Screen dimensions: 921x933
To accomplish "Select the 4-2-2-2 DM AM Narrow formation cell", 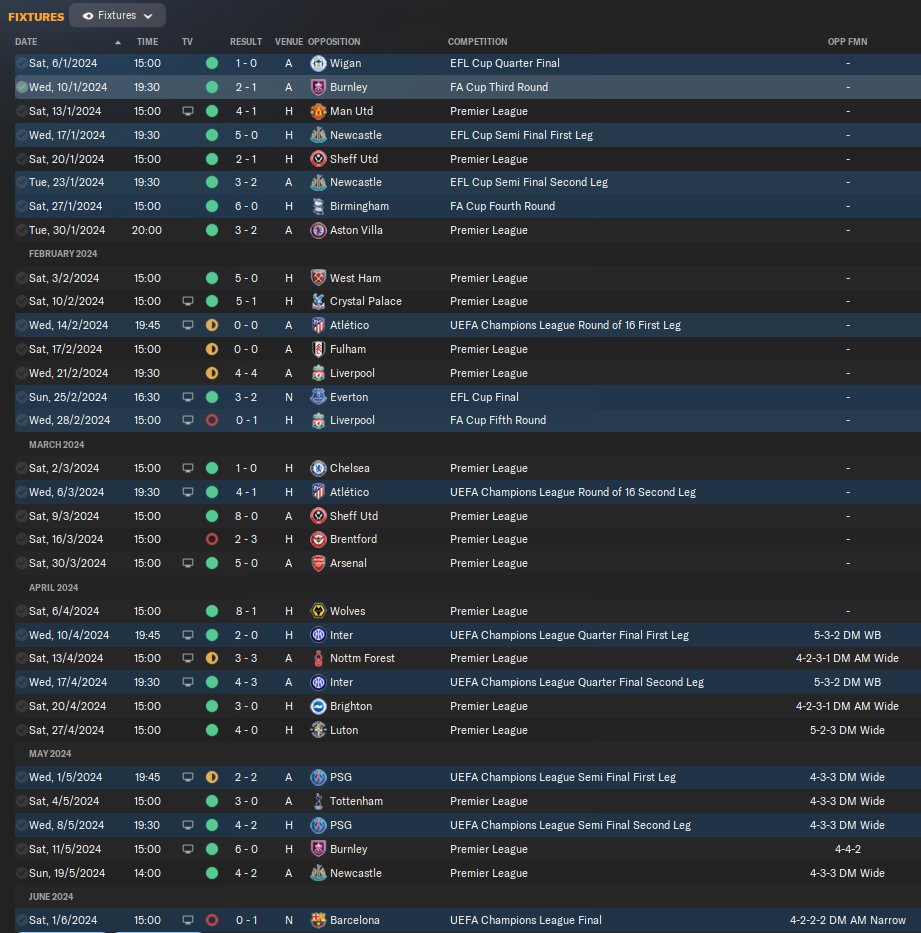I will point(847,920).
